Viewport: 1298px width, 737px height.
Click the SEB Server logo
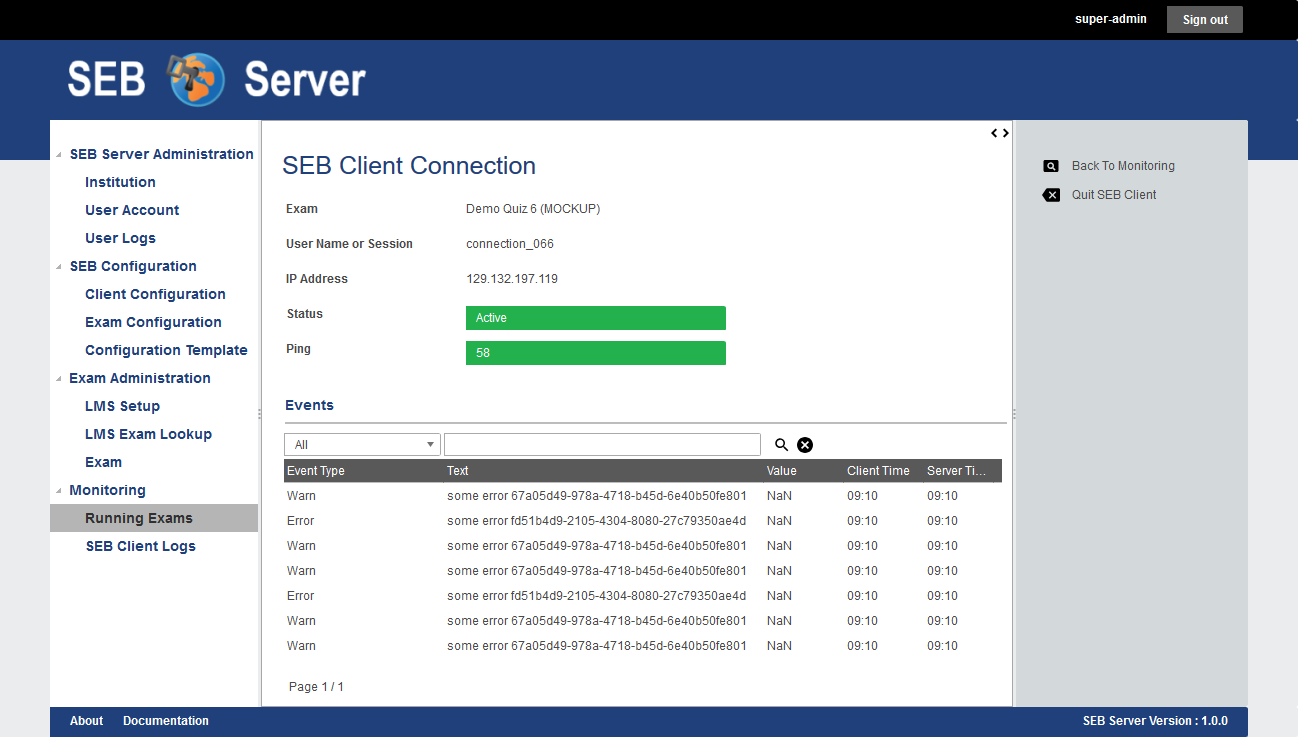tap(216, 80)
